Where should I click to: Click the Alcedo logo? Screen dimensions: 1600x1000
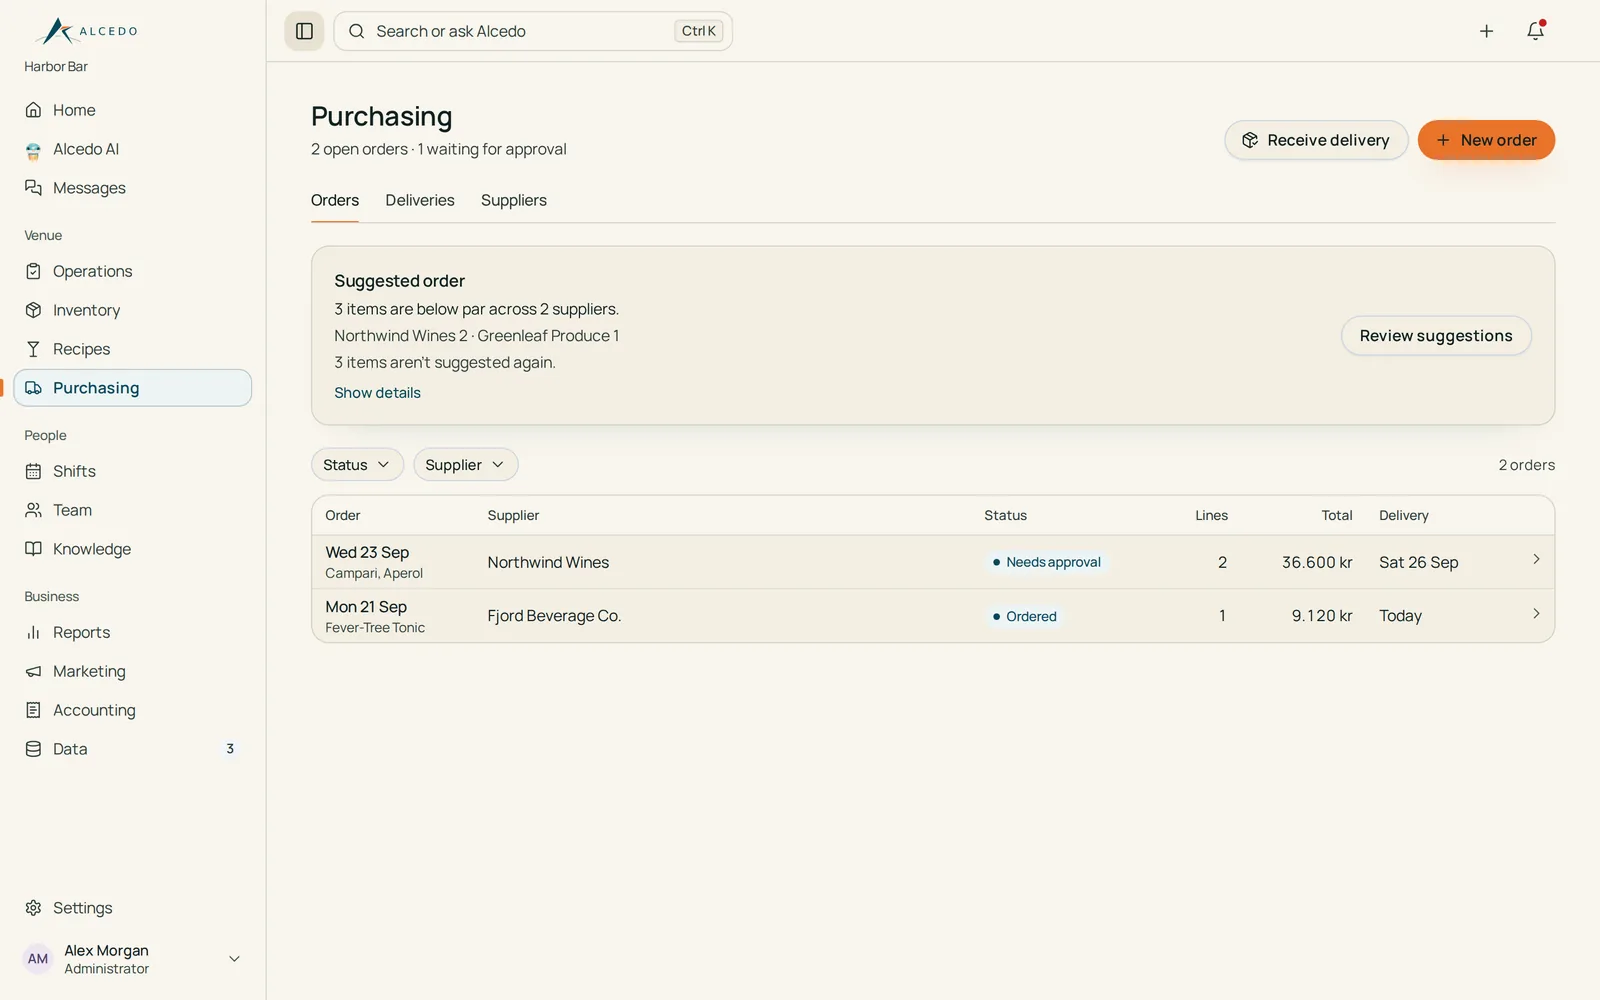(x=87, y=31)
